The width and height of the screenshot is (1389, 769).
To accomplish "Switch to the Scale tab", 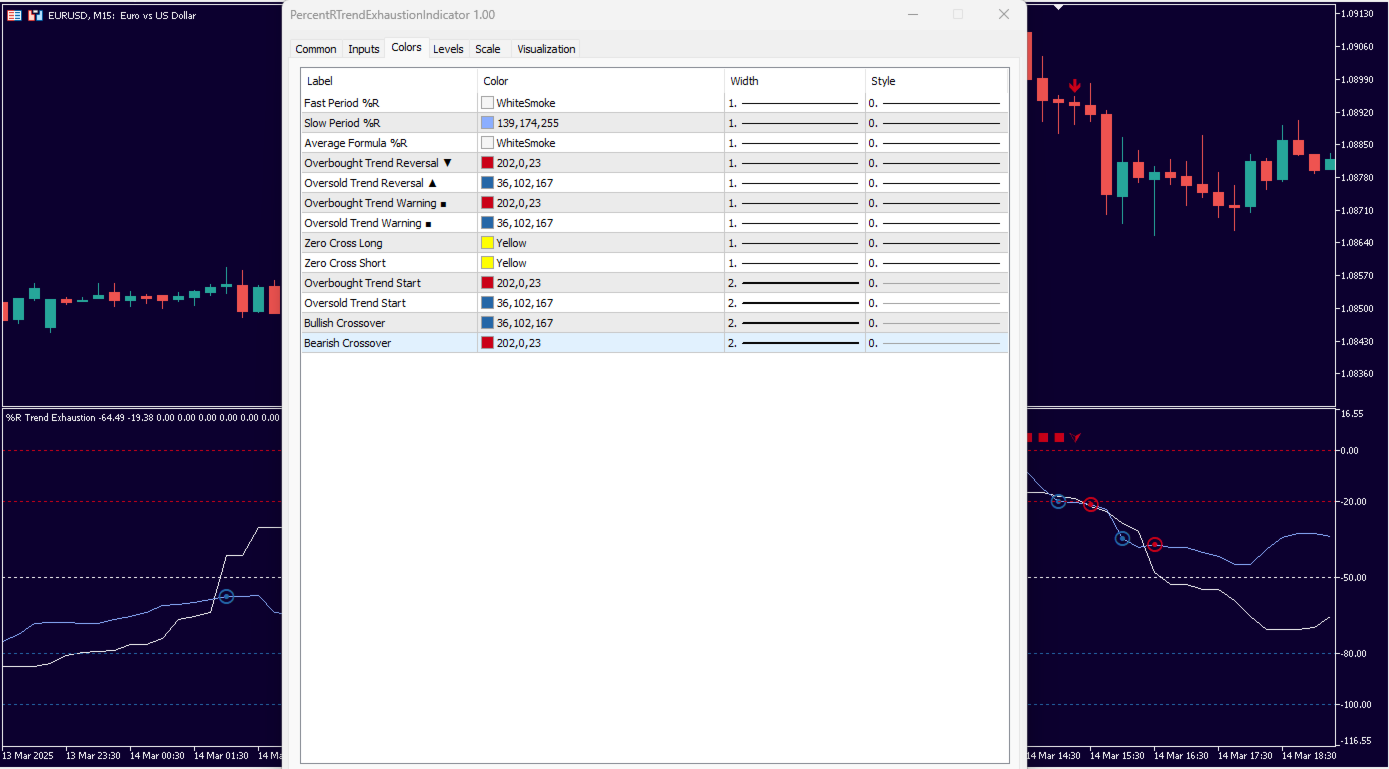I will click(x=488, y=49).
